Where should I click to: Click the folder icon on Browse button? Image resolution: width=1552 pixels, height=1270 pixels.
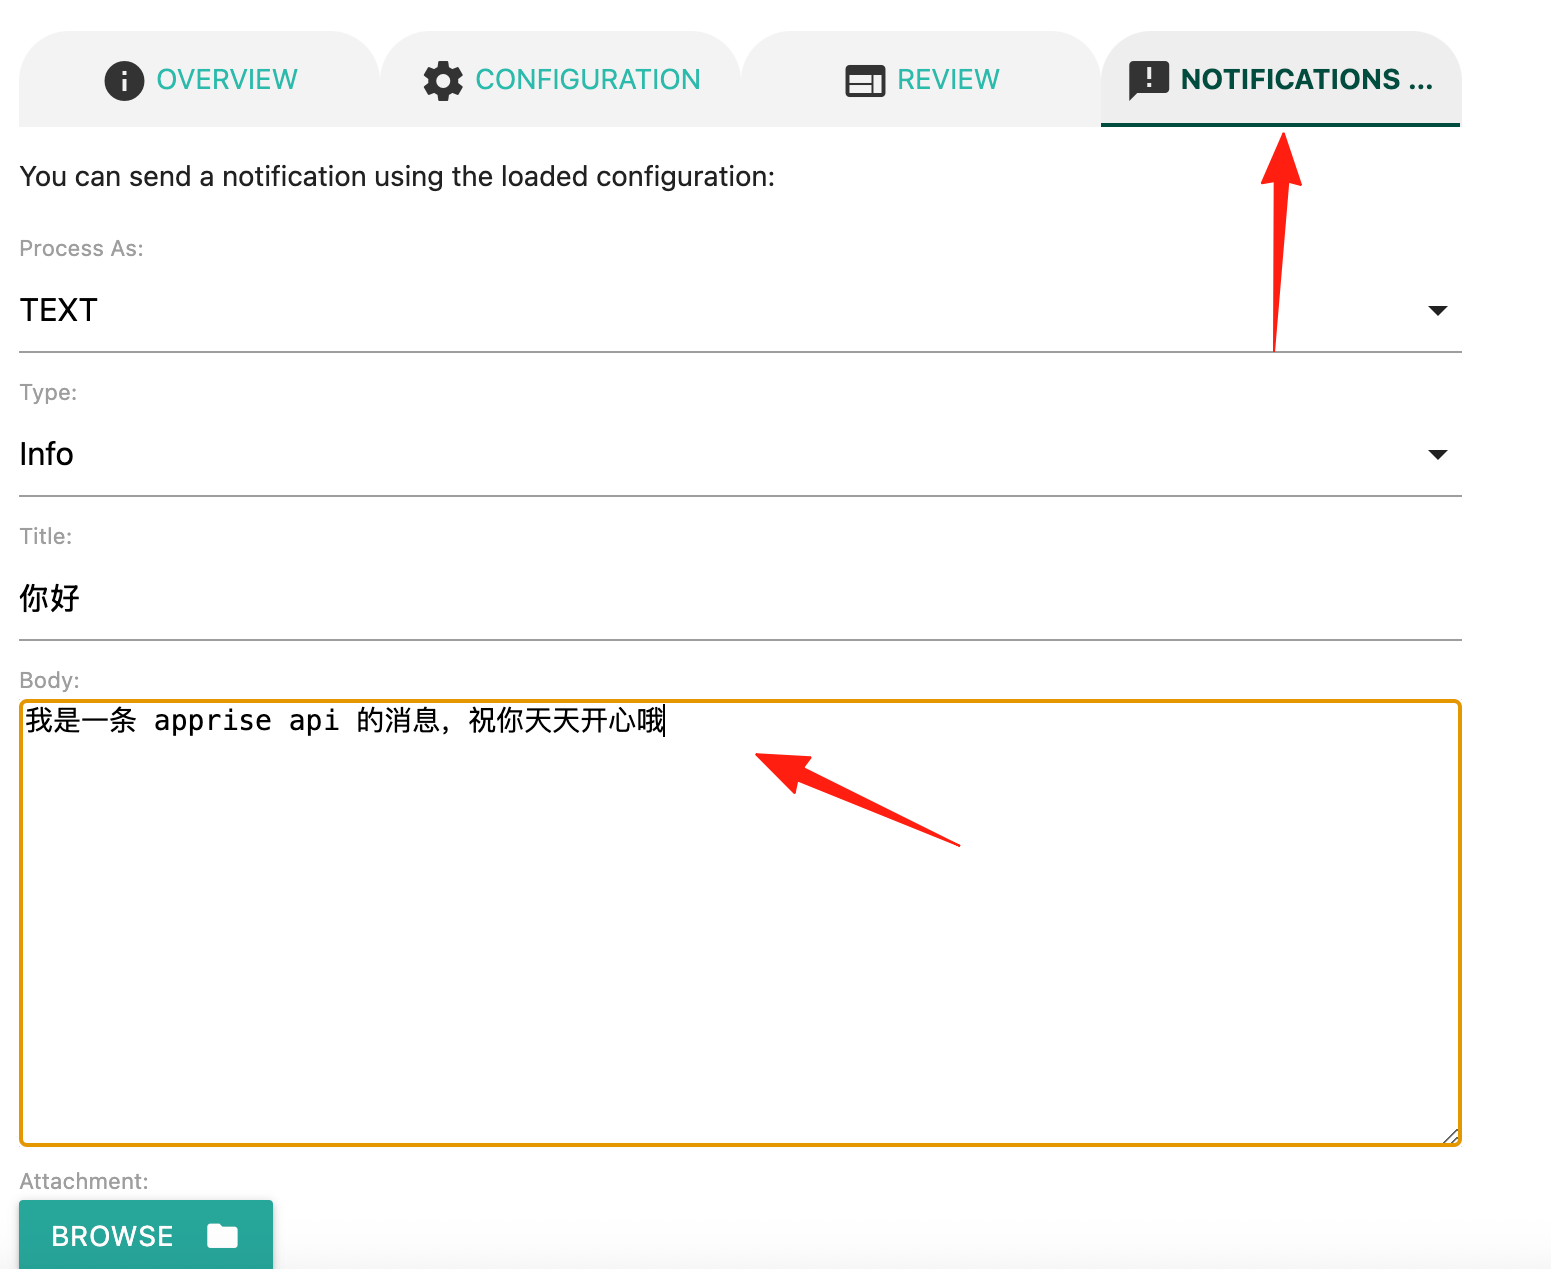[223, 1236]
